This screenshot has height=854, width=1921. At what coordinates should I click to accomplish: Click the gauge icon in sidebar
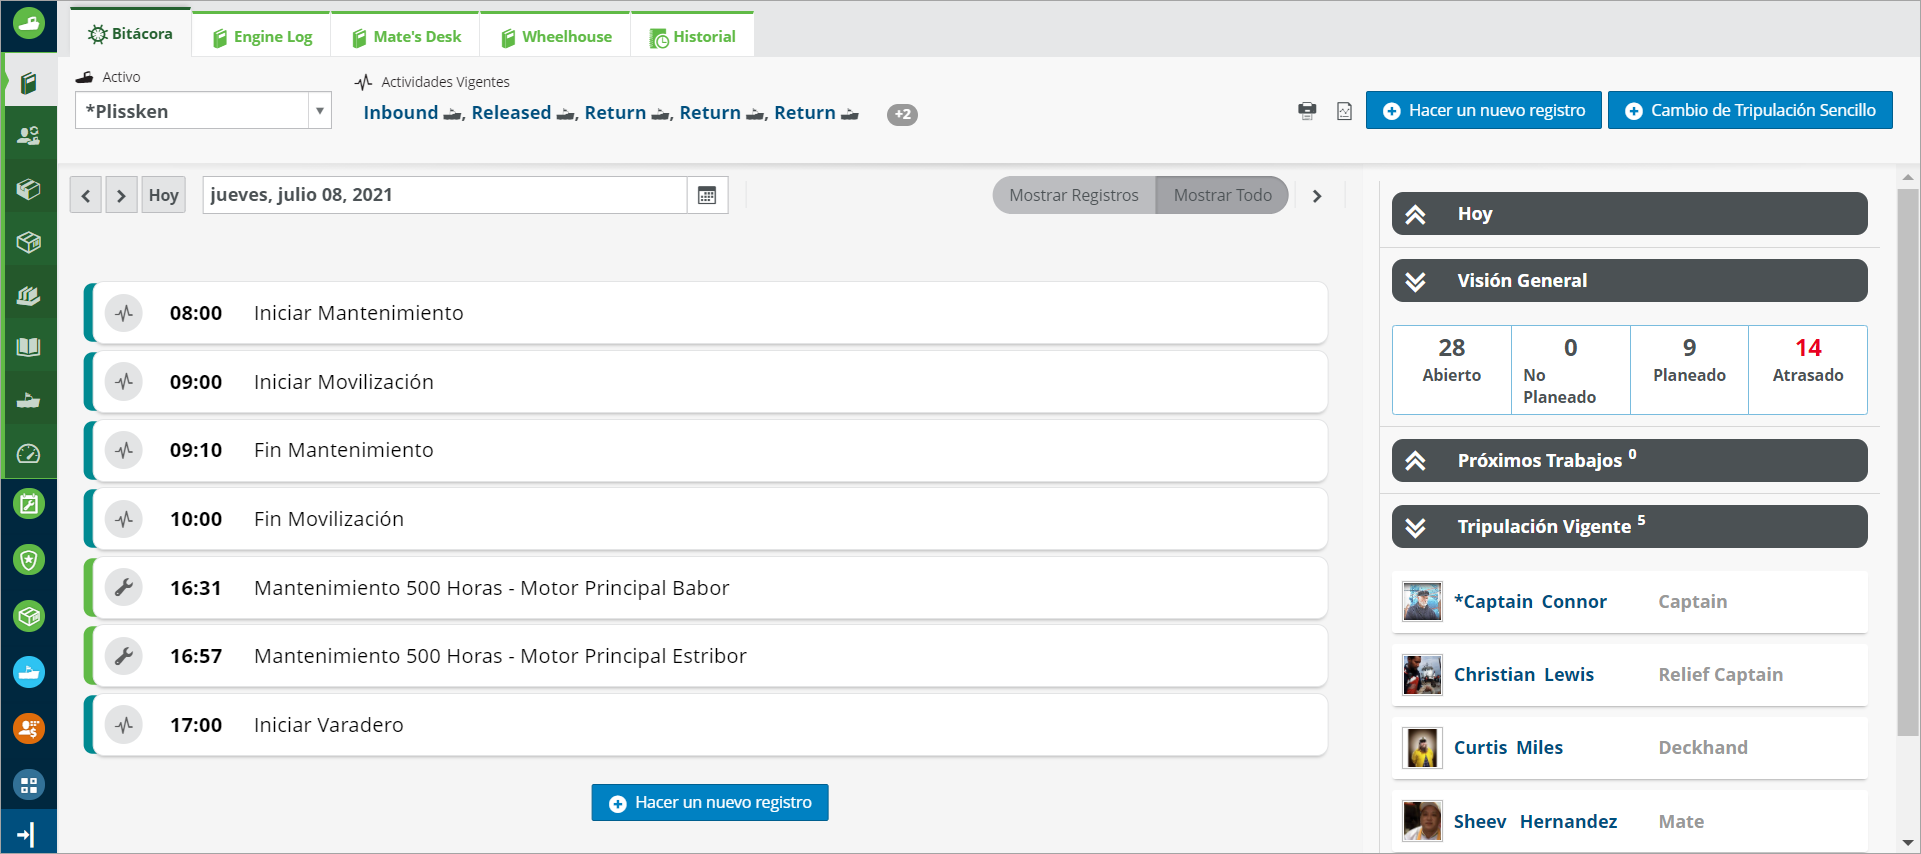29,454
